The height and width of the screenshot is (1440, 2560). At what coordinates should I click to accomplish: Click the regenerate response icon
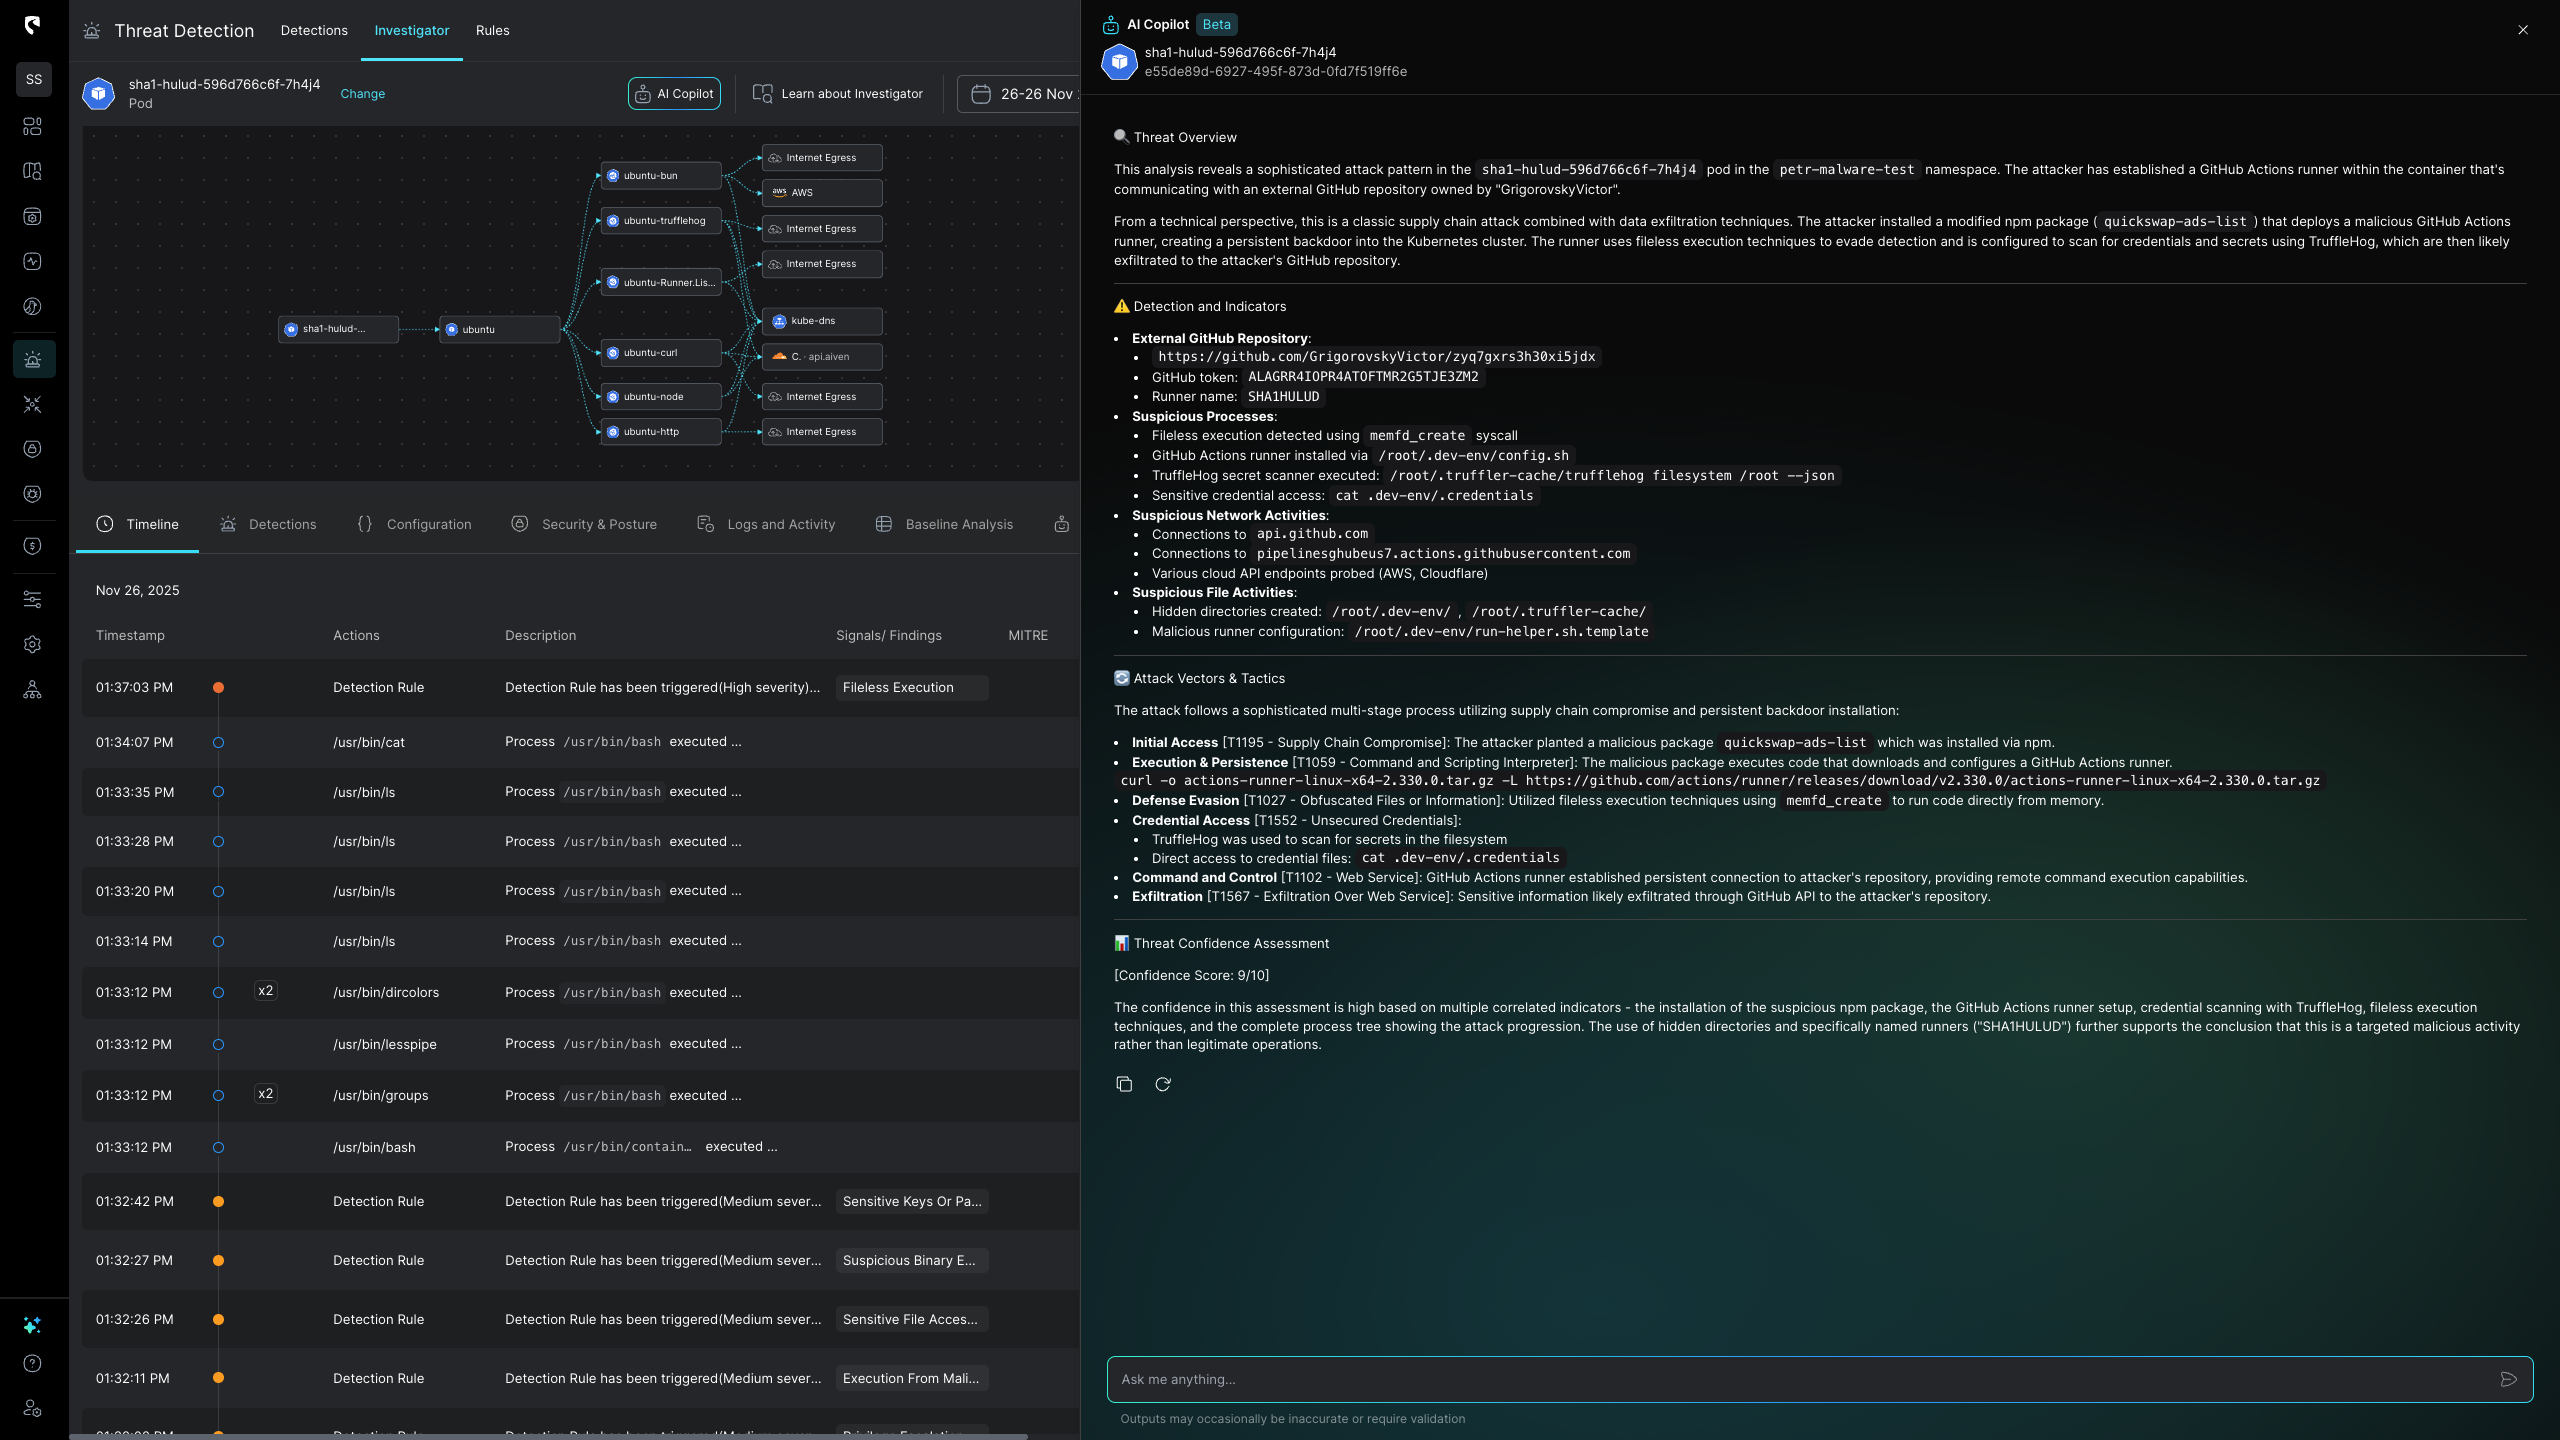(1163, 1084)
